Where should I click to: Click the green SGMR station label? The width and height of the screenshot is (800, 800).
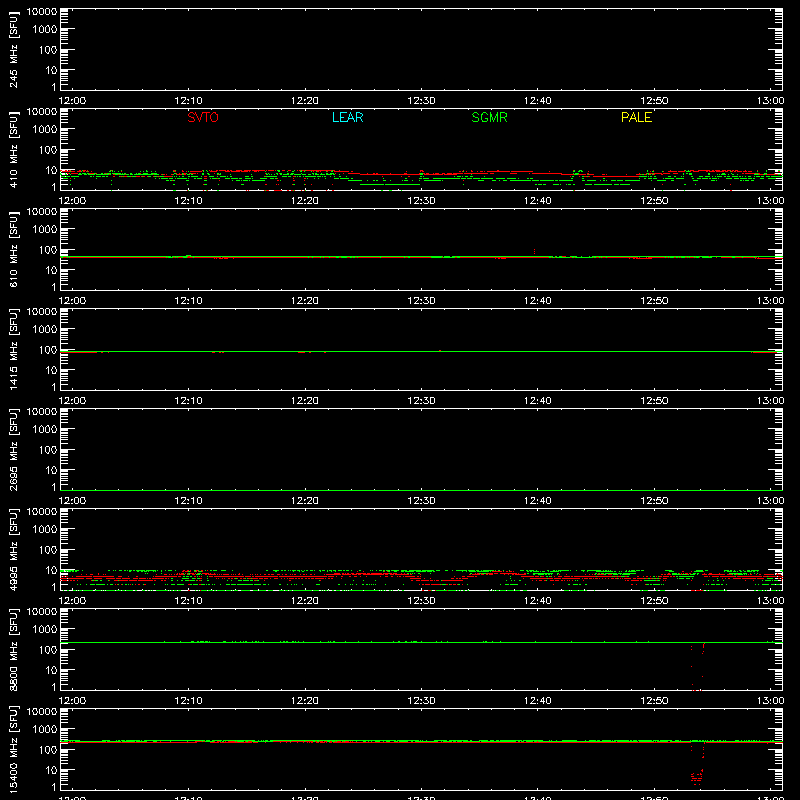(x=489, y=117)
